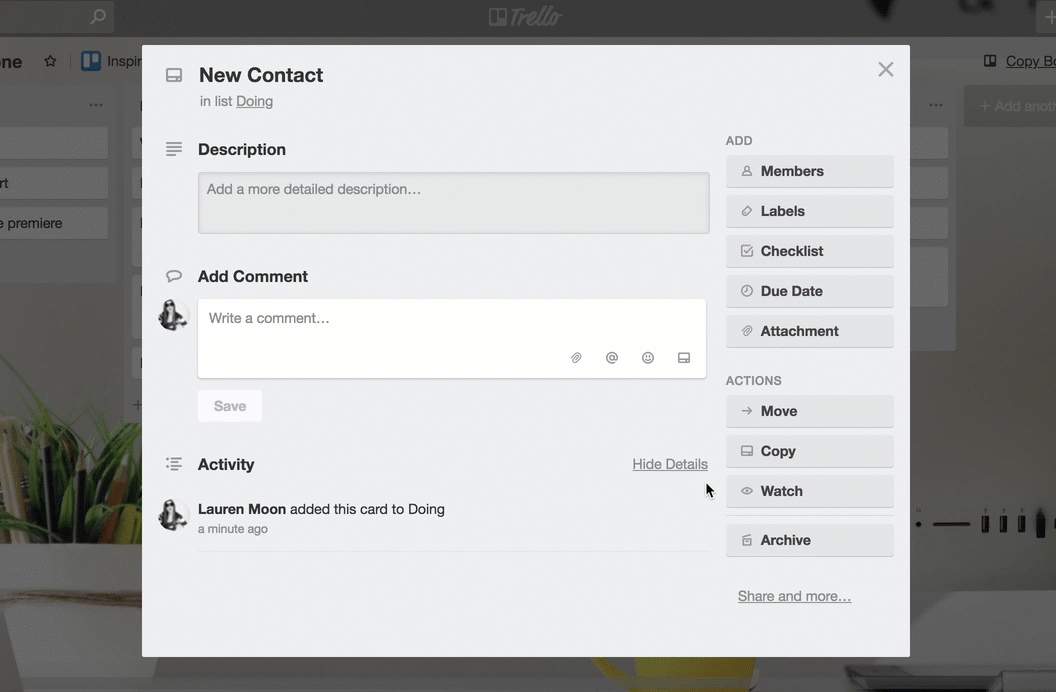This screenshot has height=692, width=1056.
Task: Set a Due Date
Action: pos(809,291)
